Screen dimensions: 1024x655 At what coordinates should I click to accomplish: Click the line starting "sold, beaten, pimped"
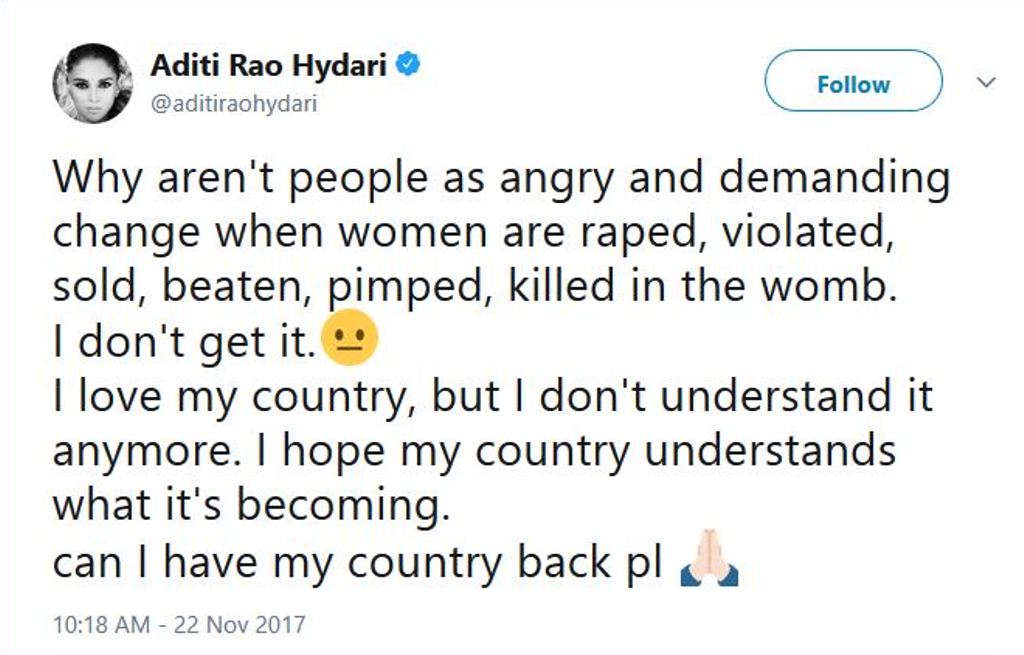(x=470, y=287)
